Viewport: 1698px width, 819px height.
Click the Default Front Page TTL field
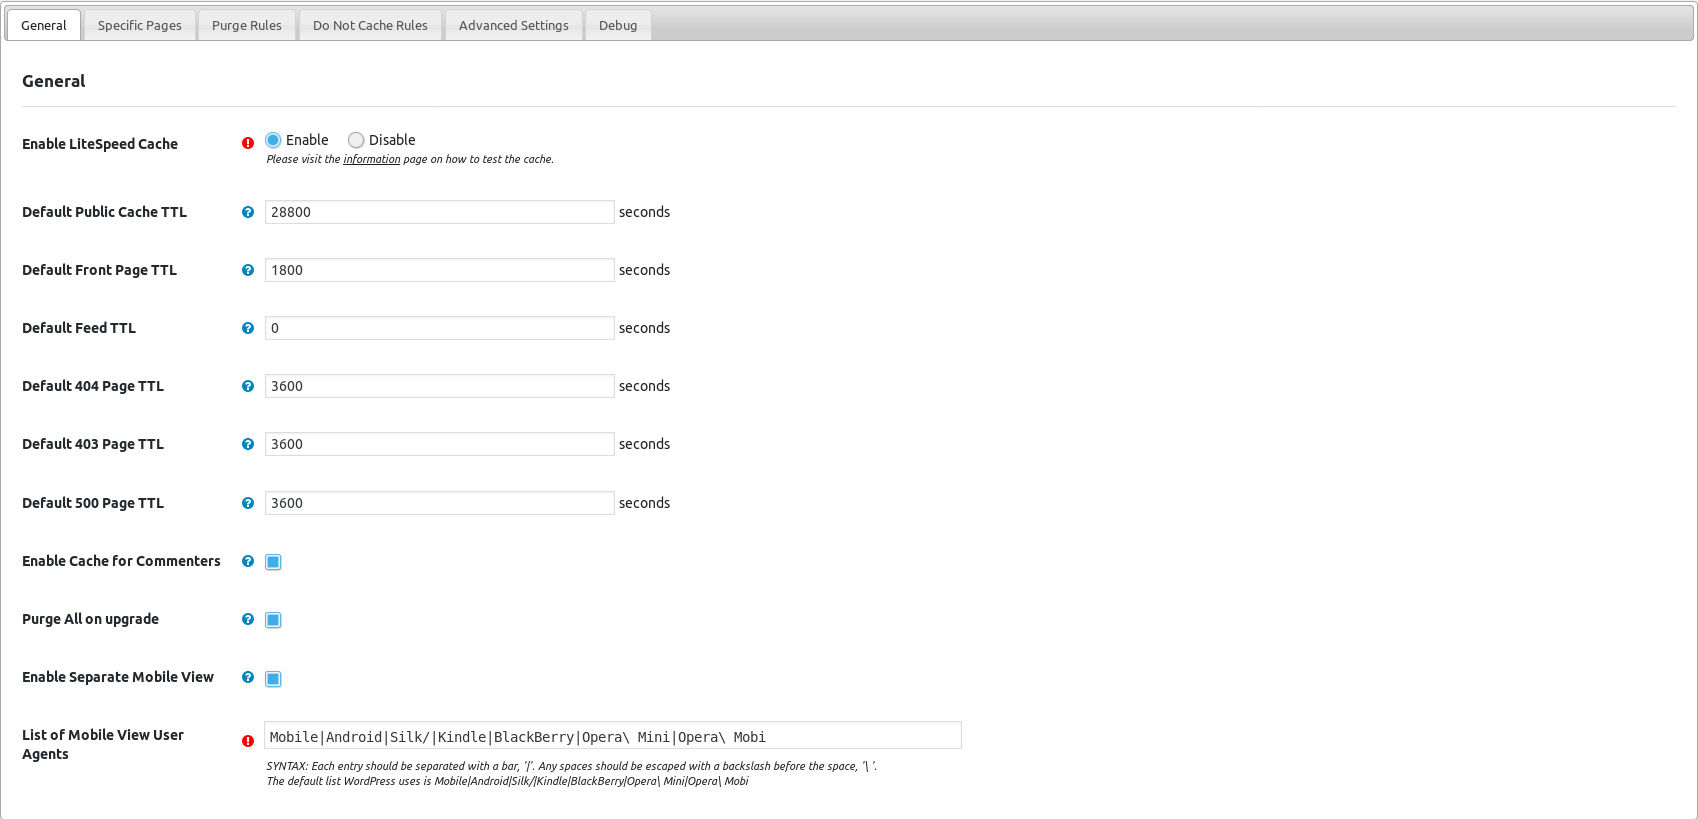(440, 270)
